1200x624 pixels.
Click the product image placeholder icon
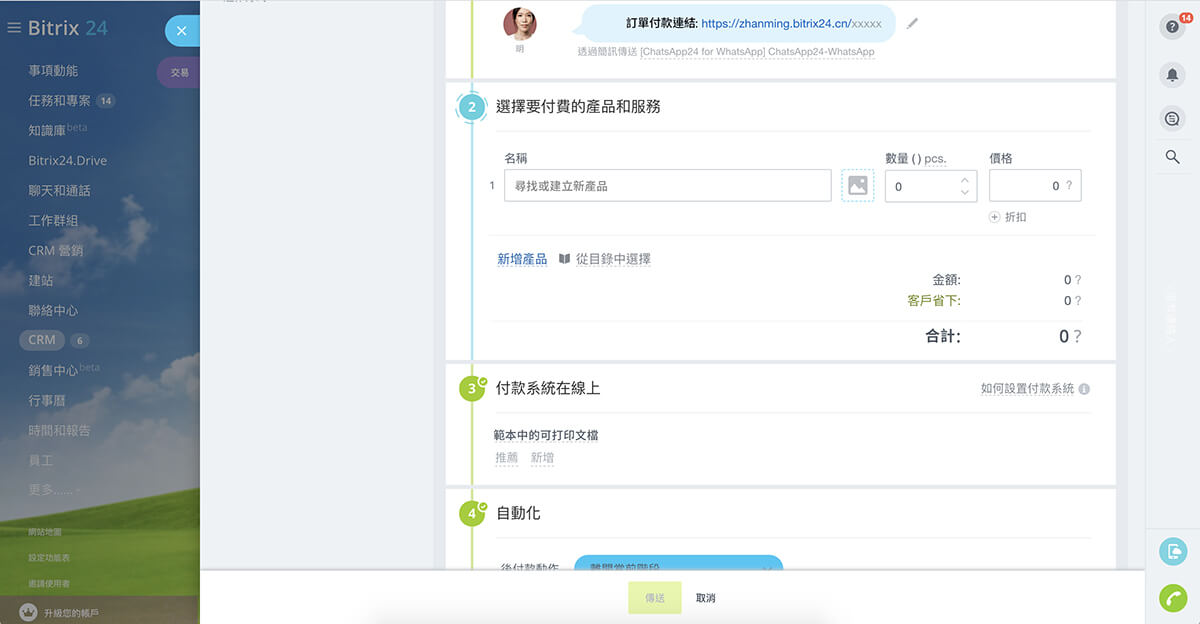tap(857, 185)
